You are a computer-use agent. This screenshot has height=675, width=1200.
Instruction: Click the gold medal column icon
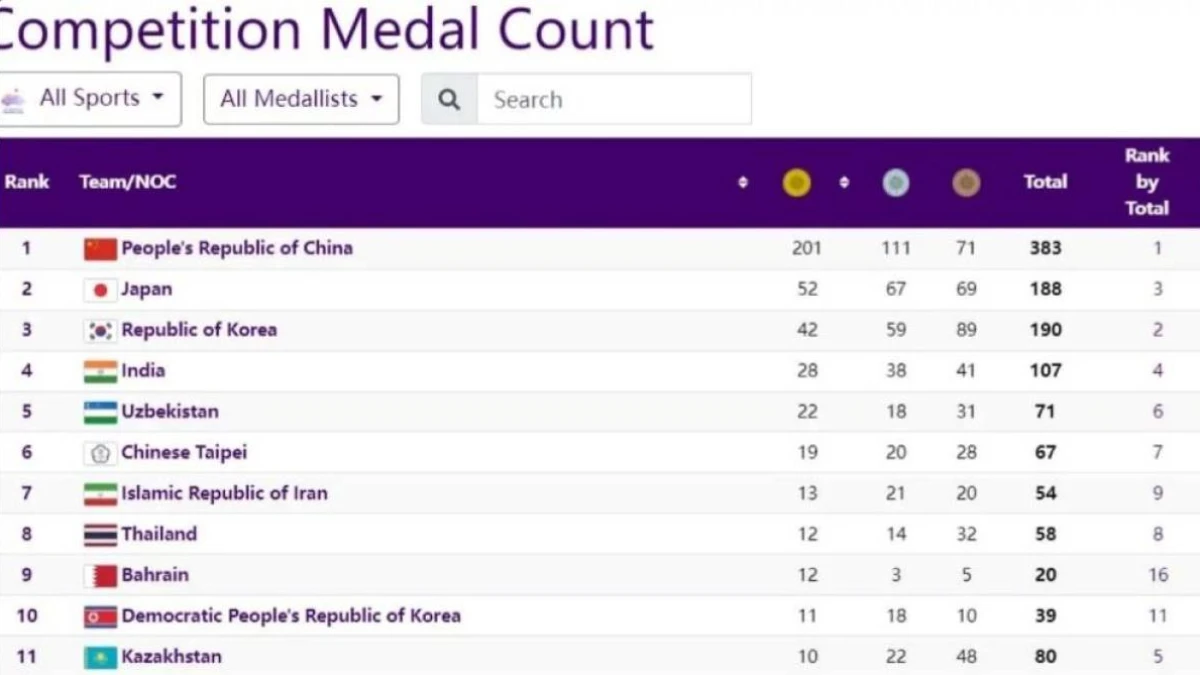coord(796,183)
